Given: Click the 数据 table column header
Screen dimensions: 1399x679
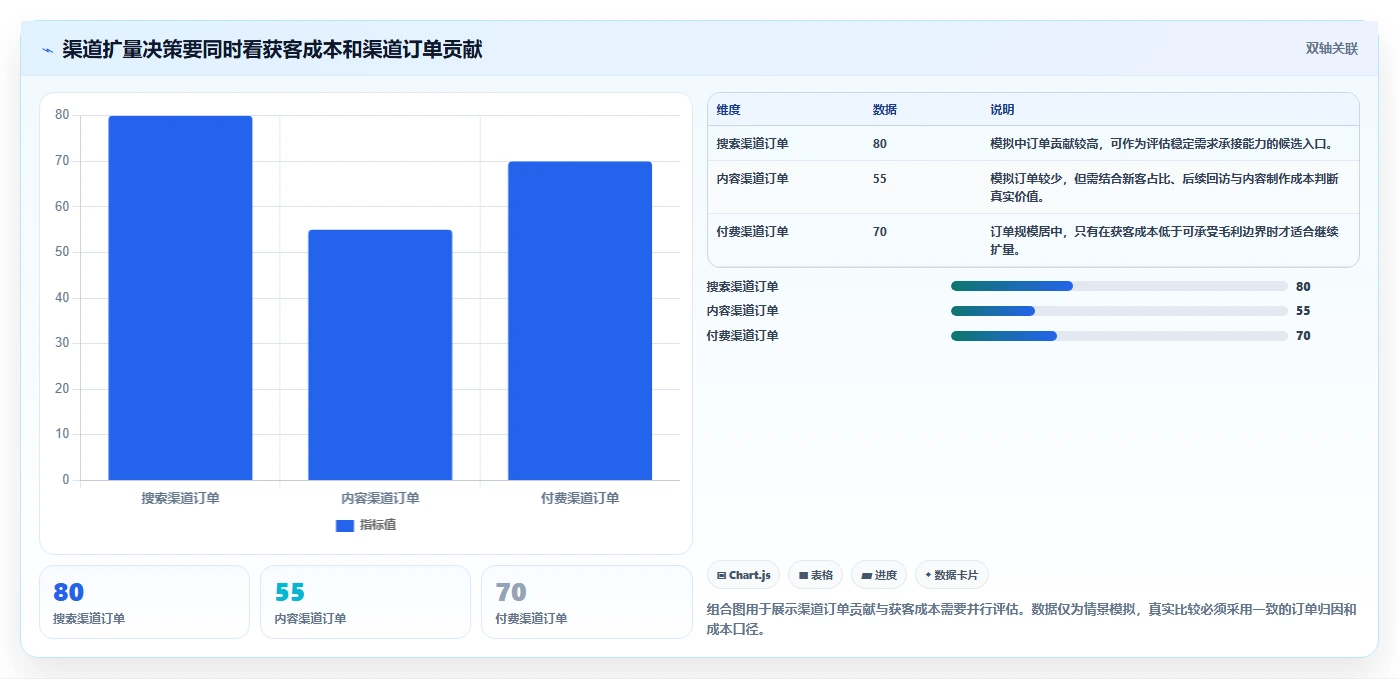Looking at the screenshot, I should click(884, 110).
